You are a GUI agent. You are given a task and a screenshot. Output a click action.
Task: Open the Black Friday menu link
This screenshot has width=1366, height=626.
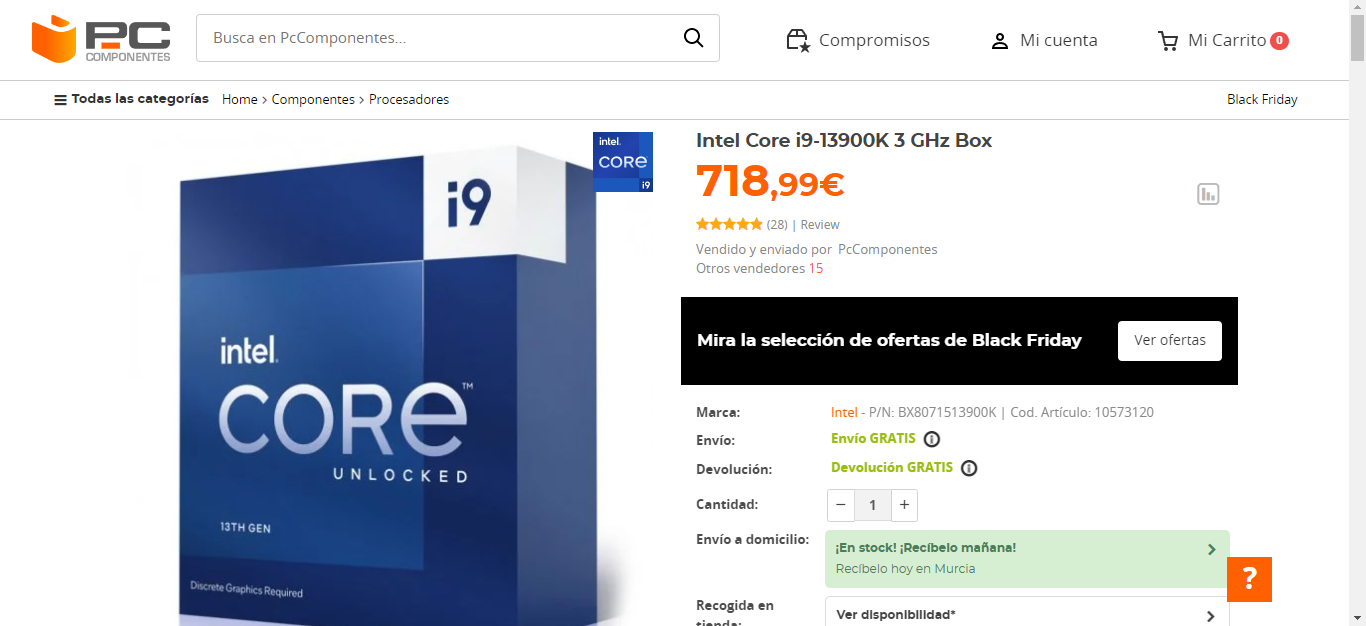[1262, 99]
